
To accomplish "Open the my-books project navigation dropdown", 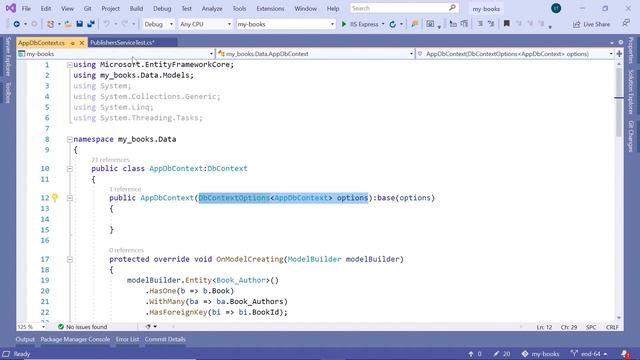I will click(x=116, y=54).
